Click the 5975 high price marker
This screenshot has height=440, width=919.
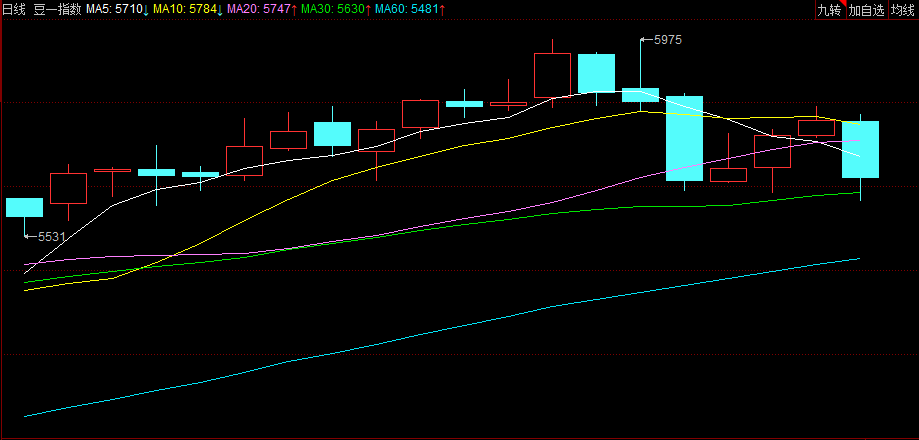point(668,40)
